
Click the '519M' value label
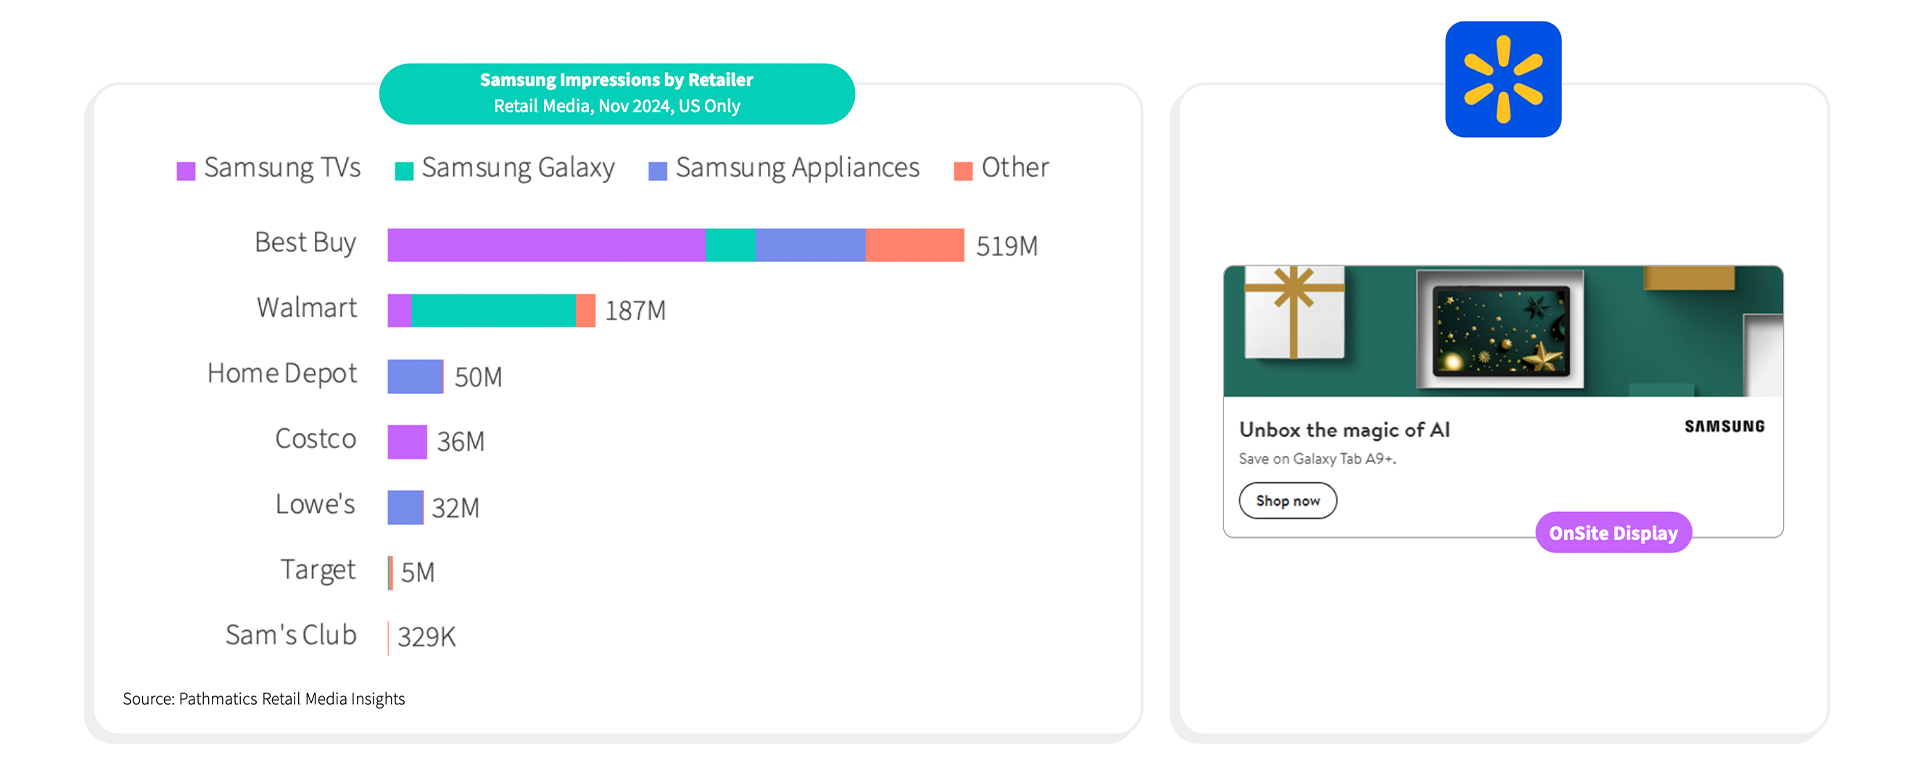(x=1007, y=246)
